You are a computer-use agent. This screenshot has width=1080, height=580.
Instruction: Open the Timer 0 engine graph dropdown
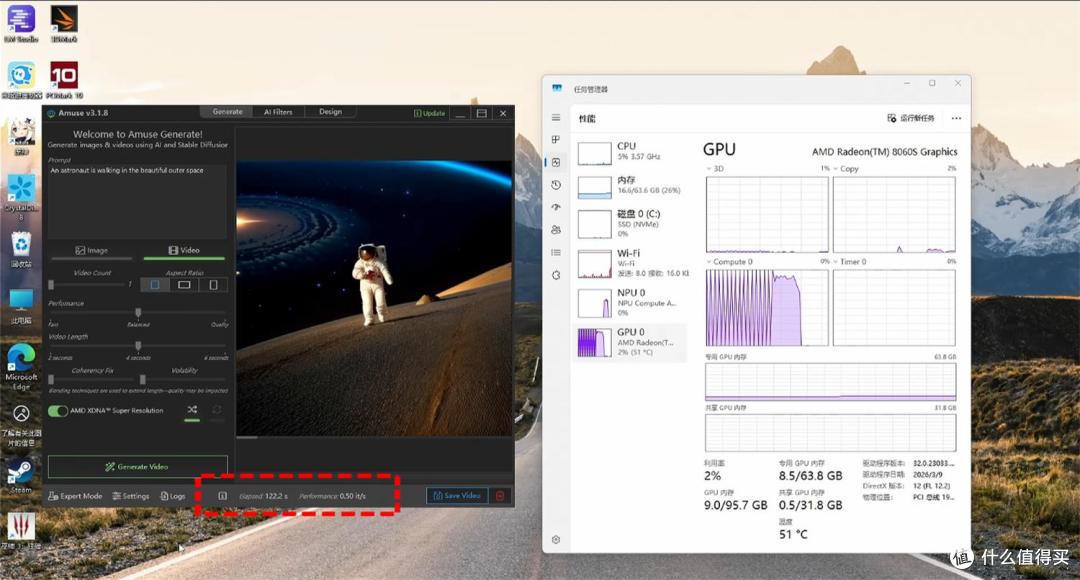click(850, 262)
